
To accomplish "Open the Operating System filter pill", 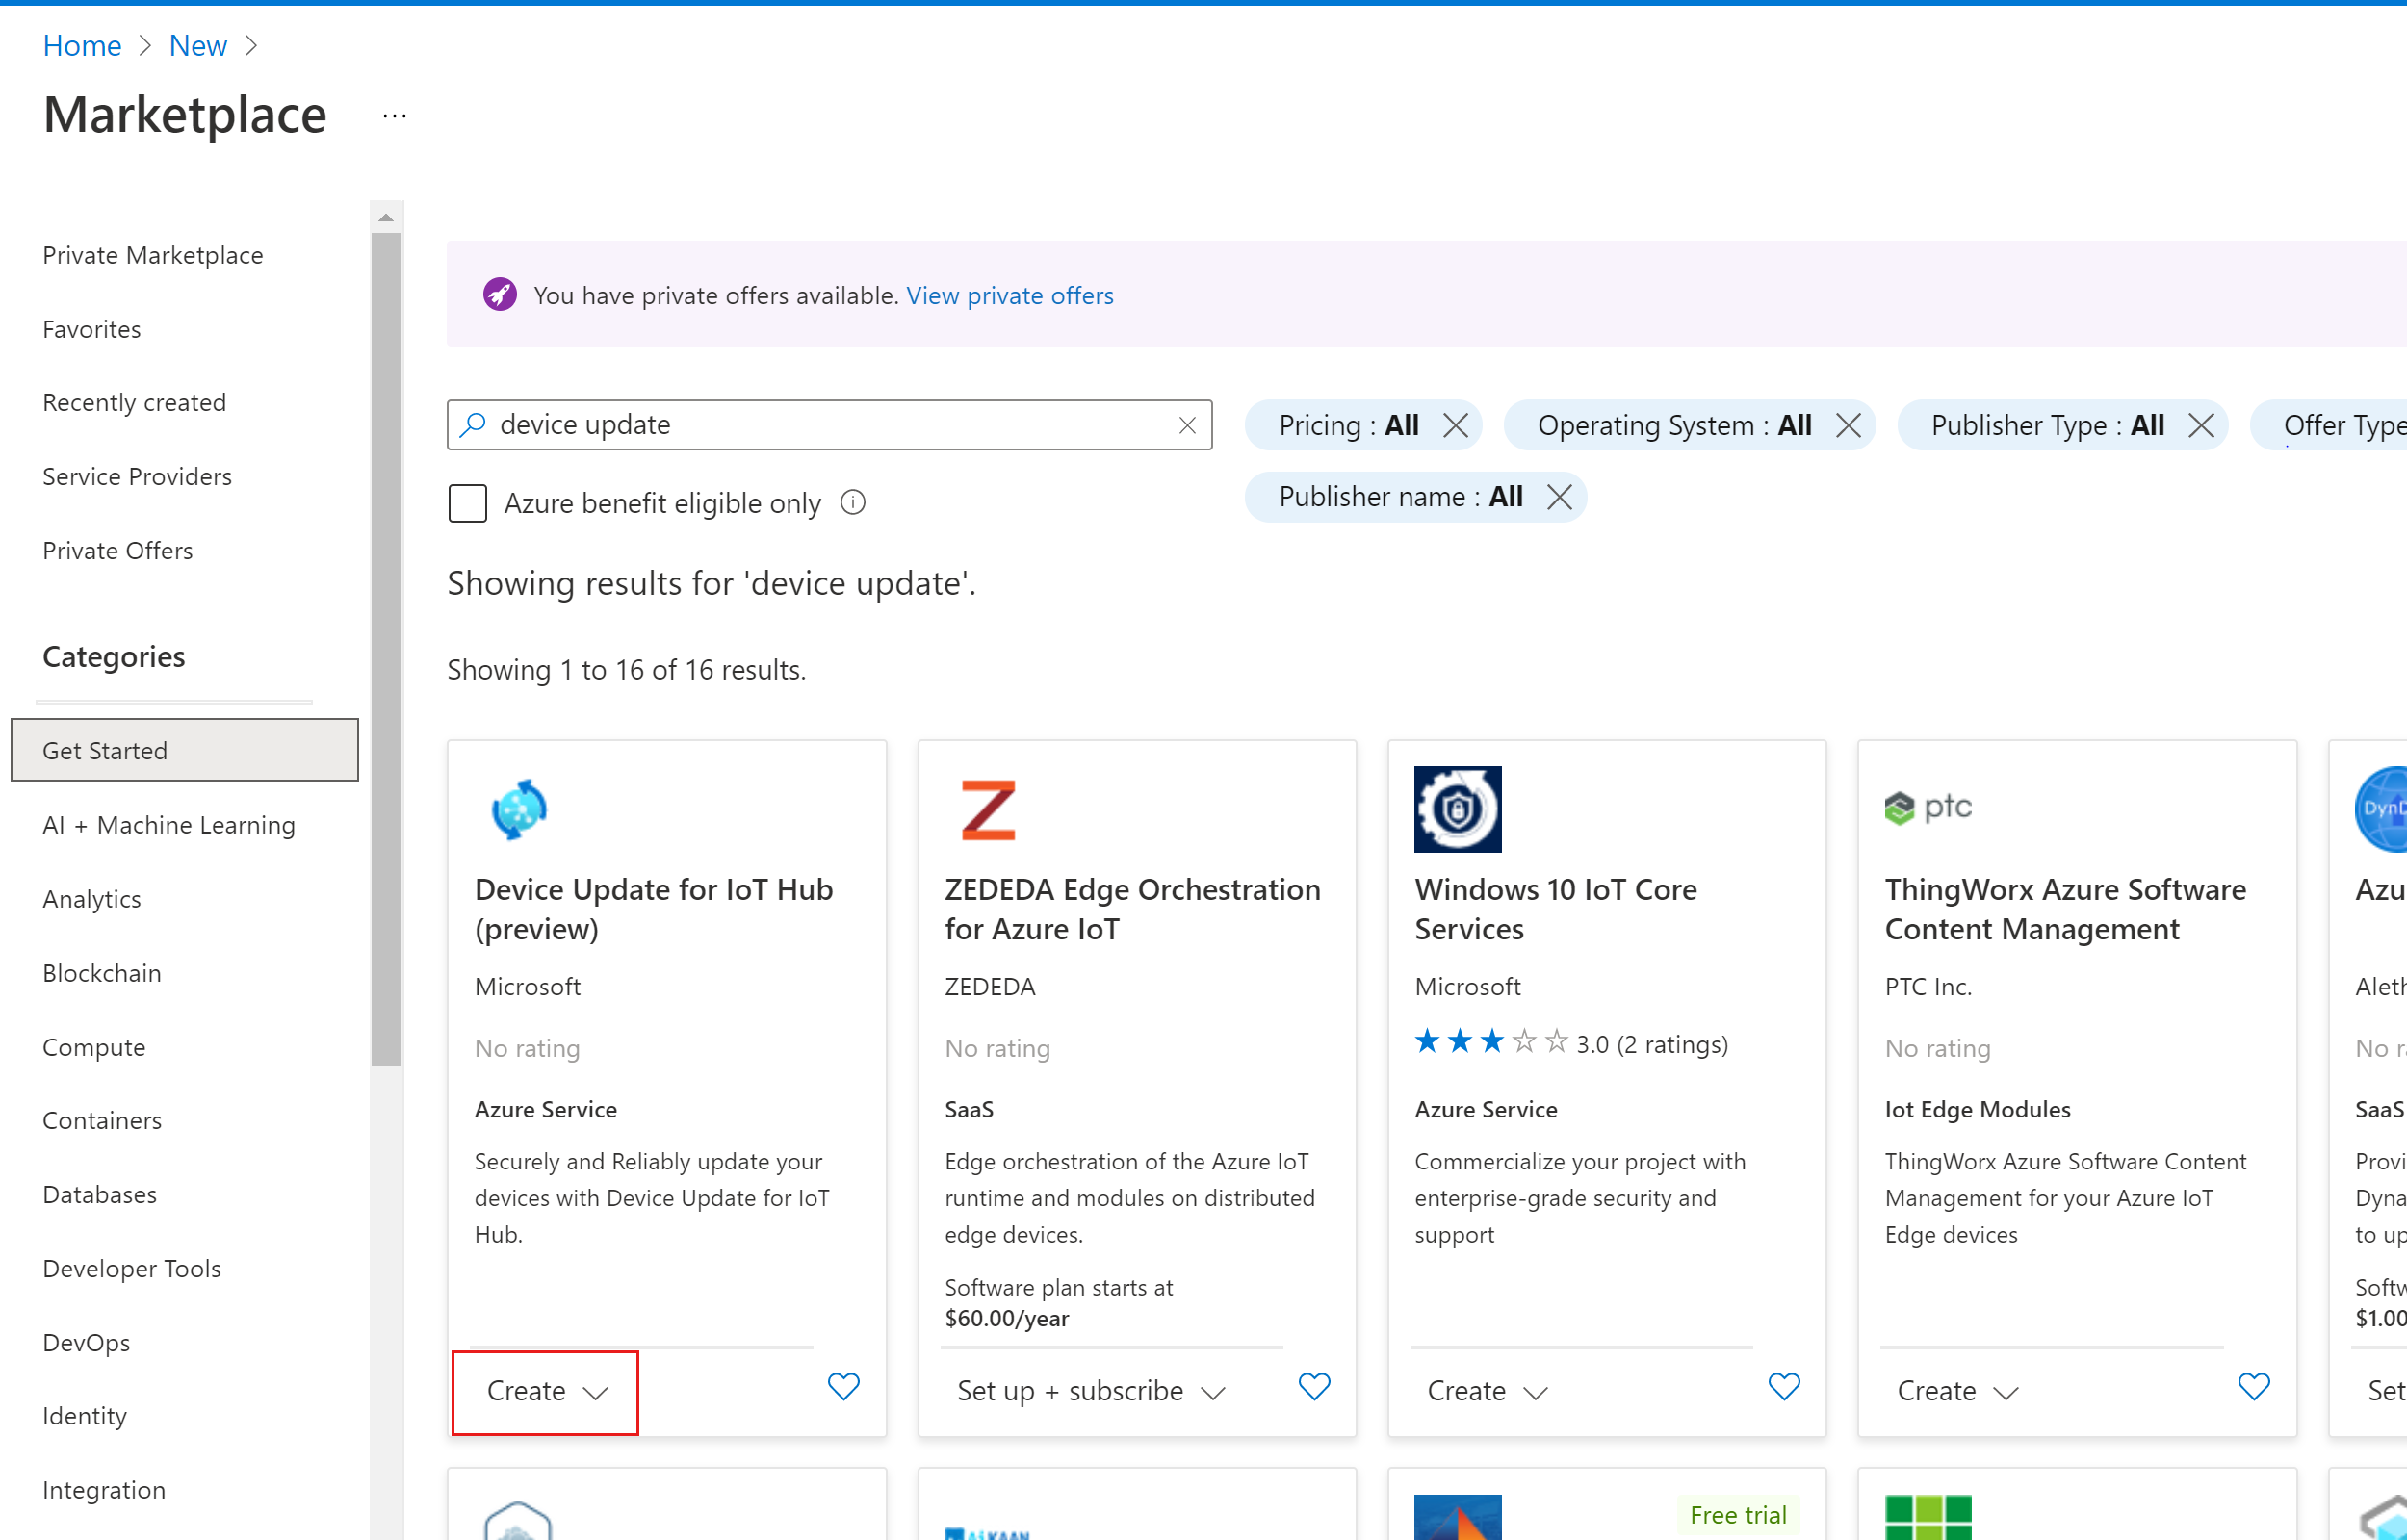I will [x=1673, y=425].
